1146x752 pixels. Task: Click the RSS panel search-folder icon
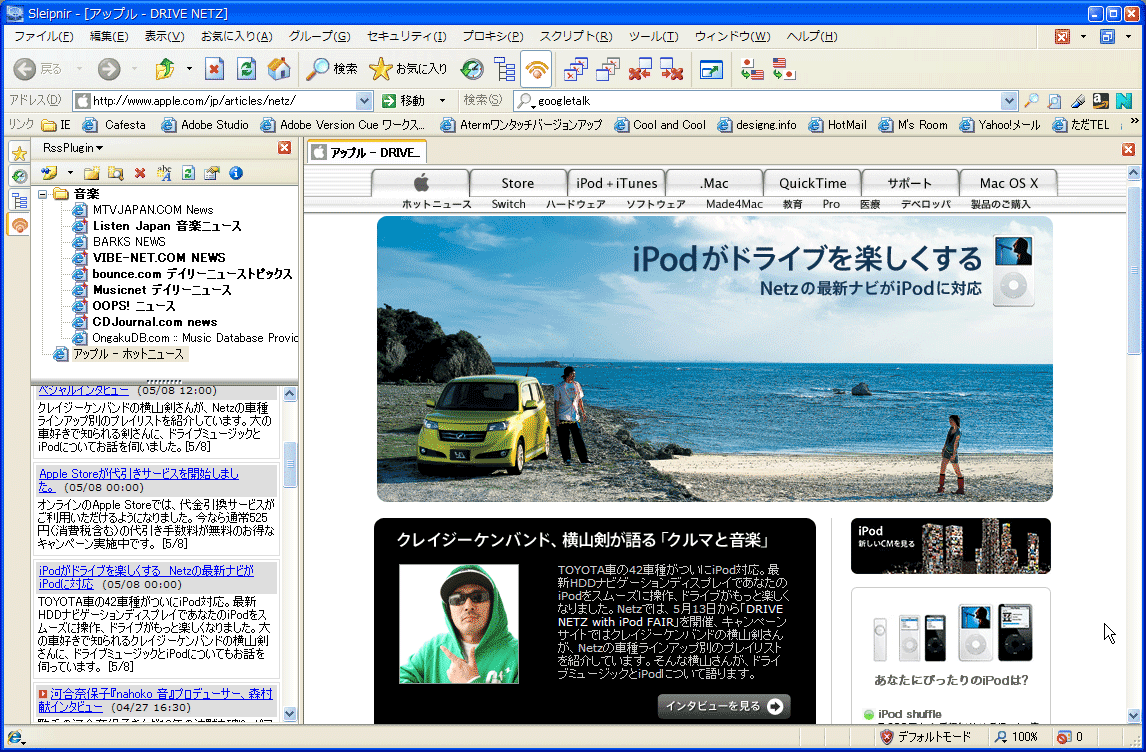click(115, 173)
